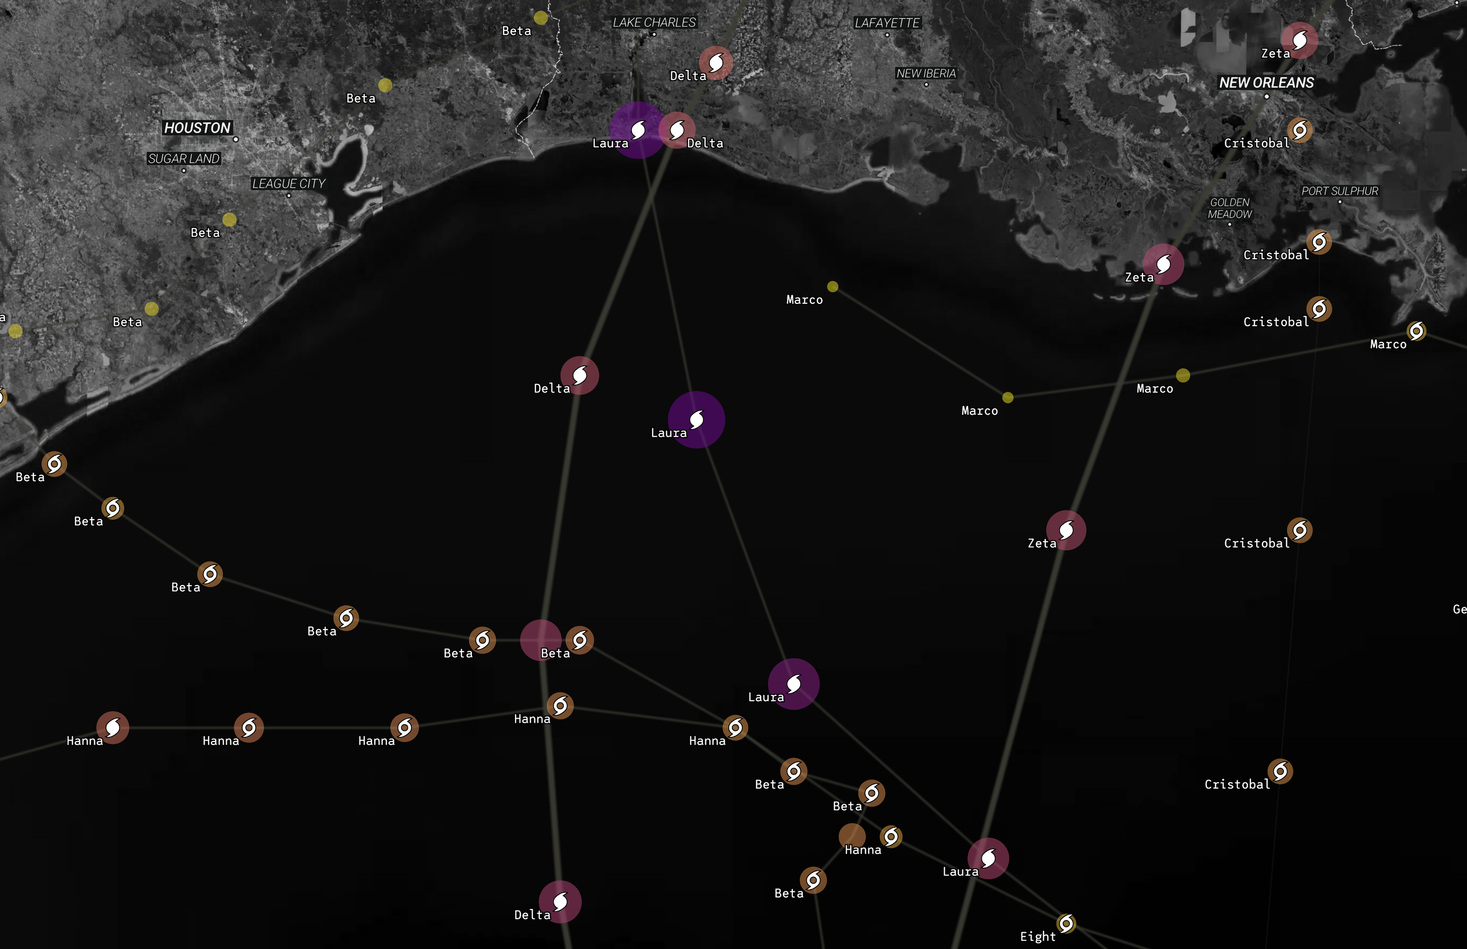Click the Cristobal icon near Port Sulphur
This screenshot has height=949, width=1467.
tap(1318, 240)
